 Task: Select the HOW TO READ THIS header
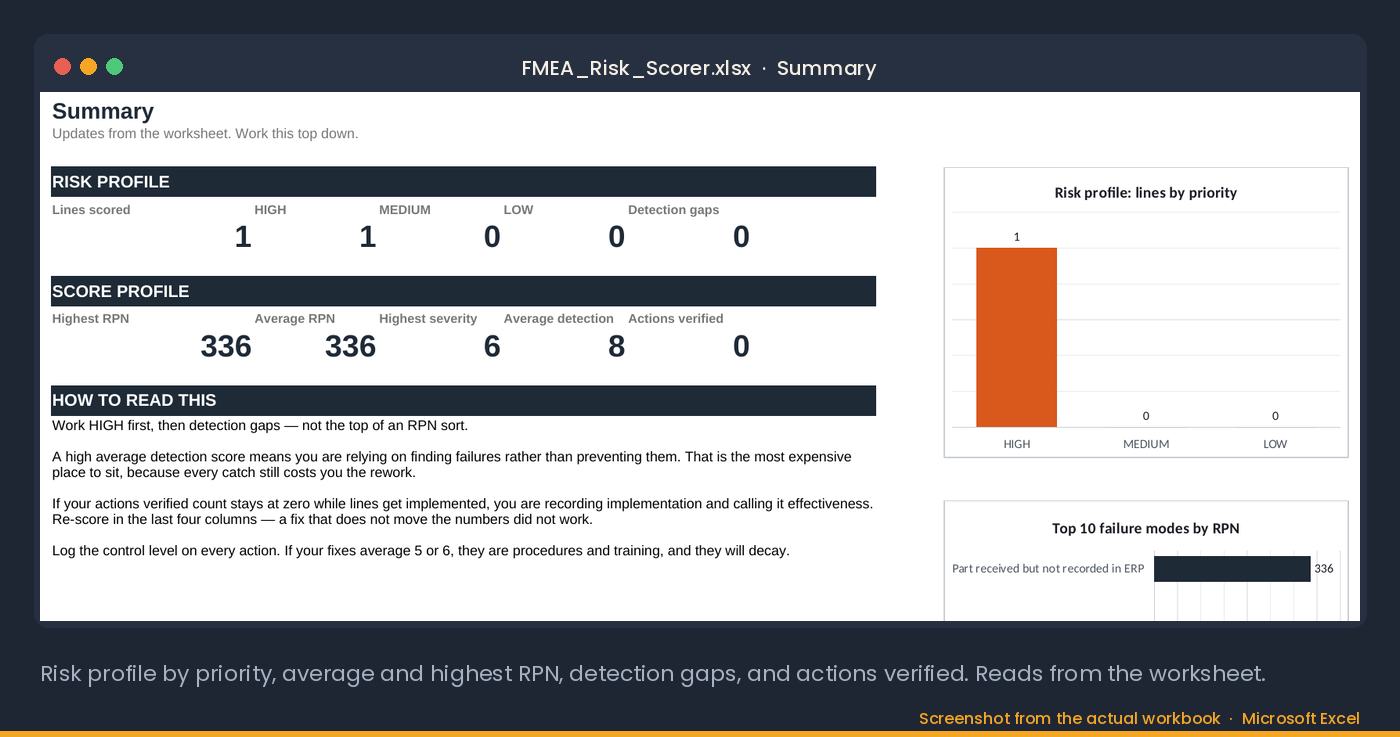(x=464, y=400)
